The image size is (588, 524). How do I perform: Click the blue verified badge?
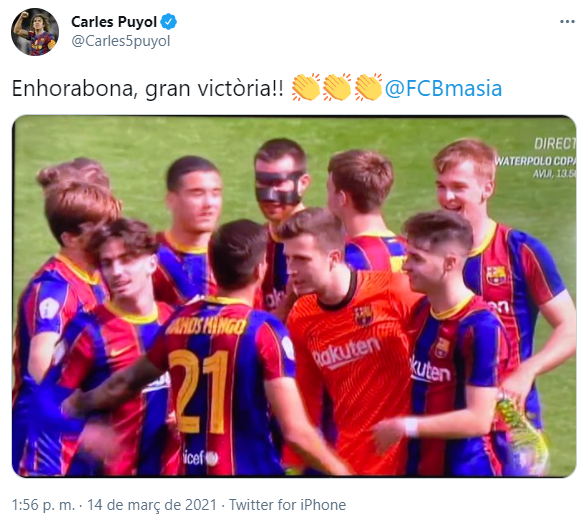pos(168,22)
